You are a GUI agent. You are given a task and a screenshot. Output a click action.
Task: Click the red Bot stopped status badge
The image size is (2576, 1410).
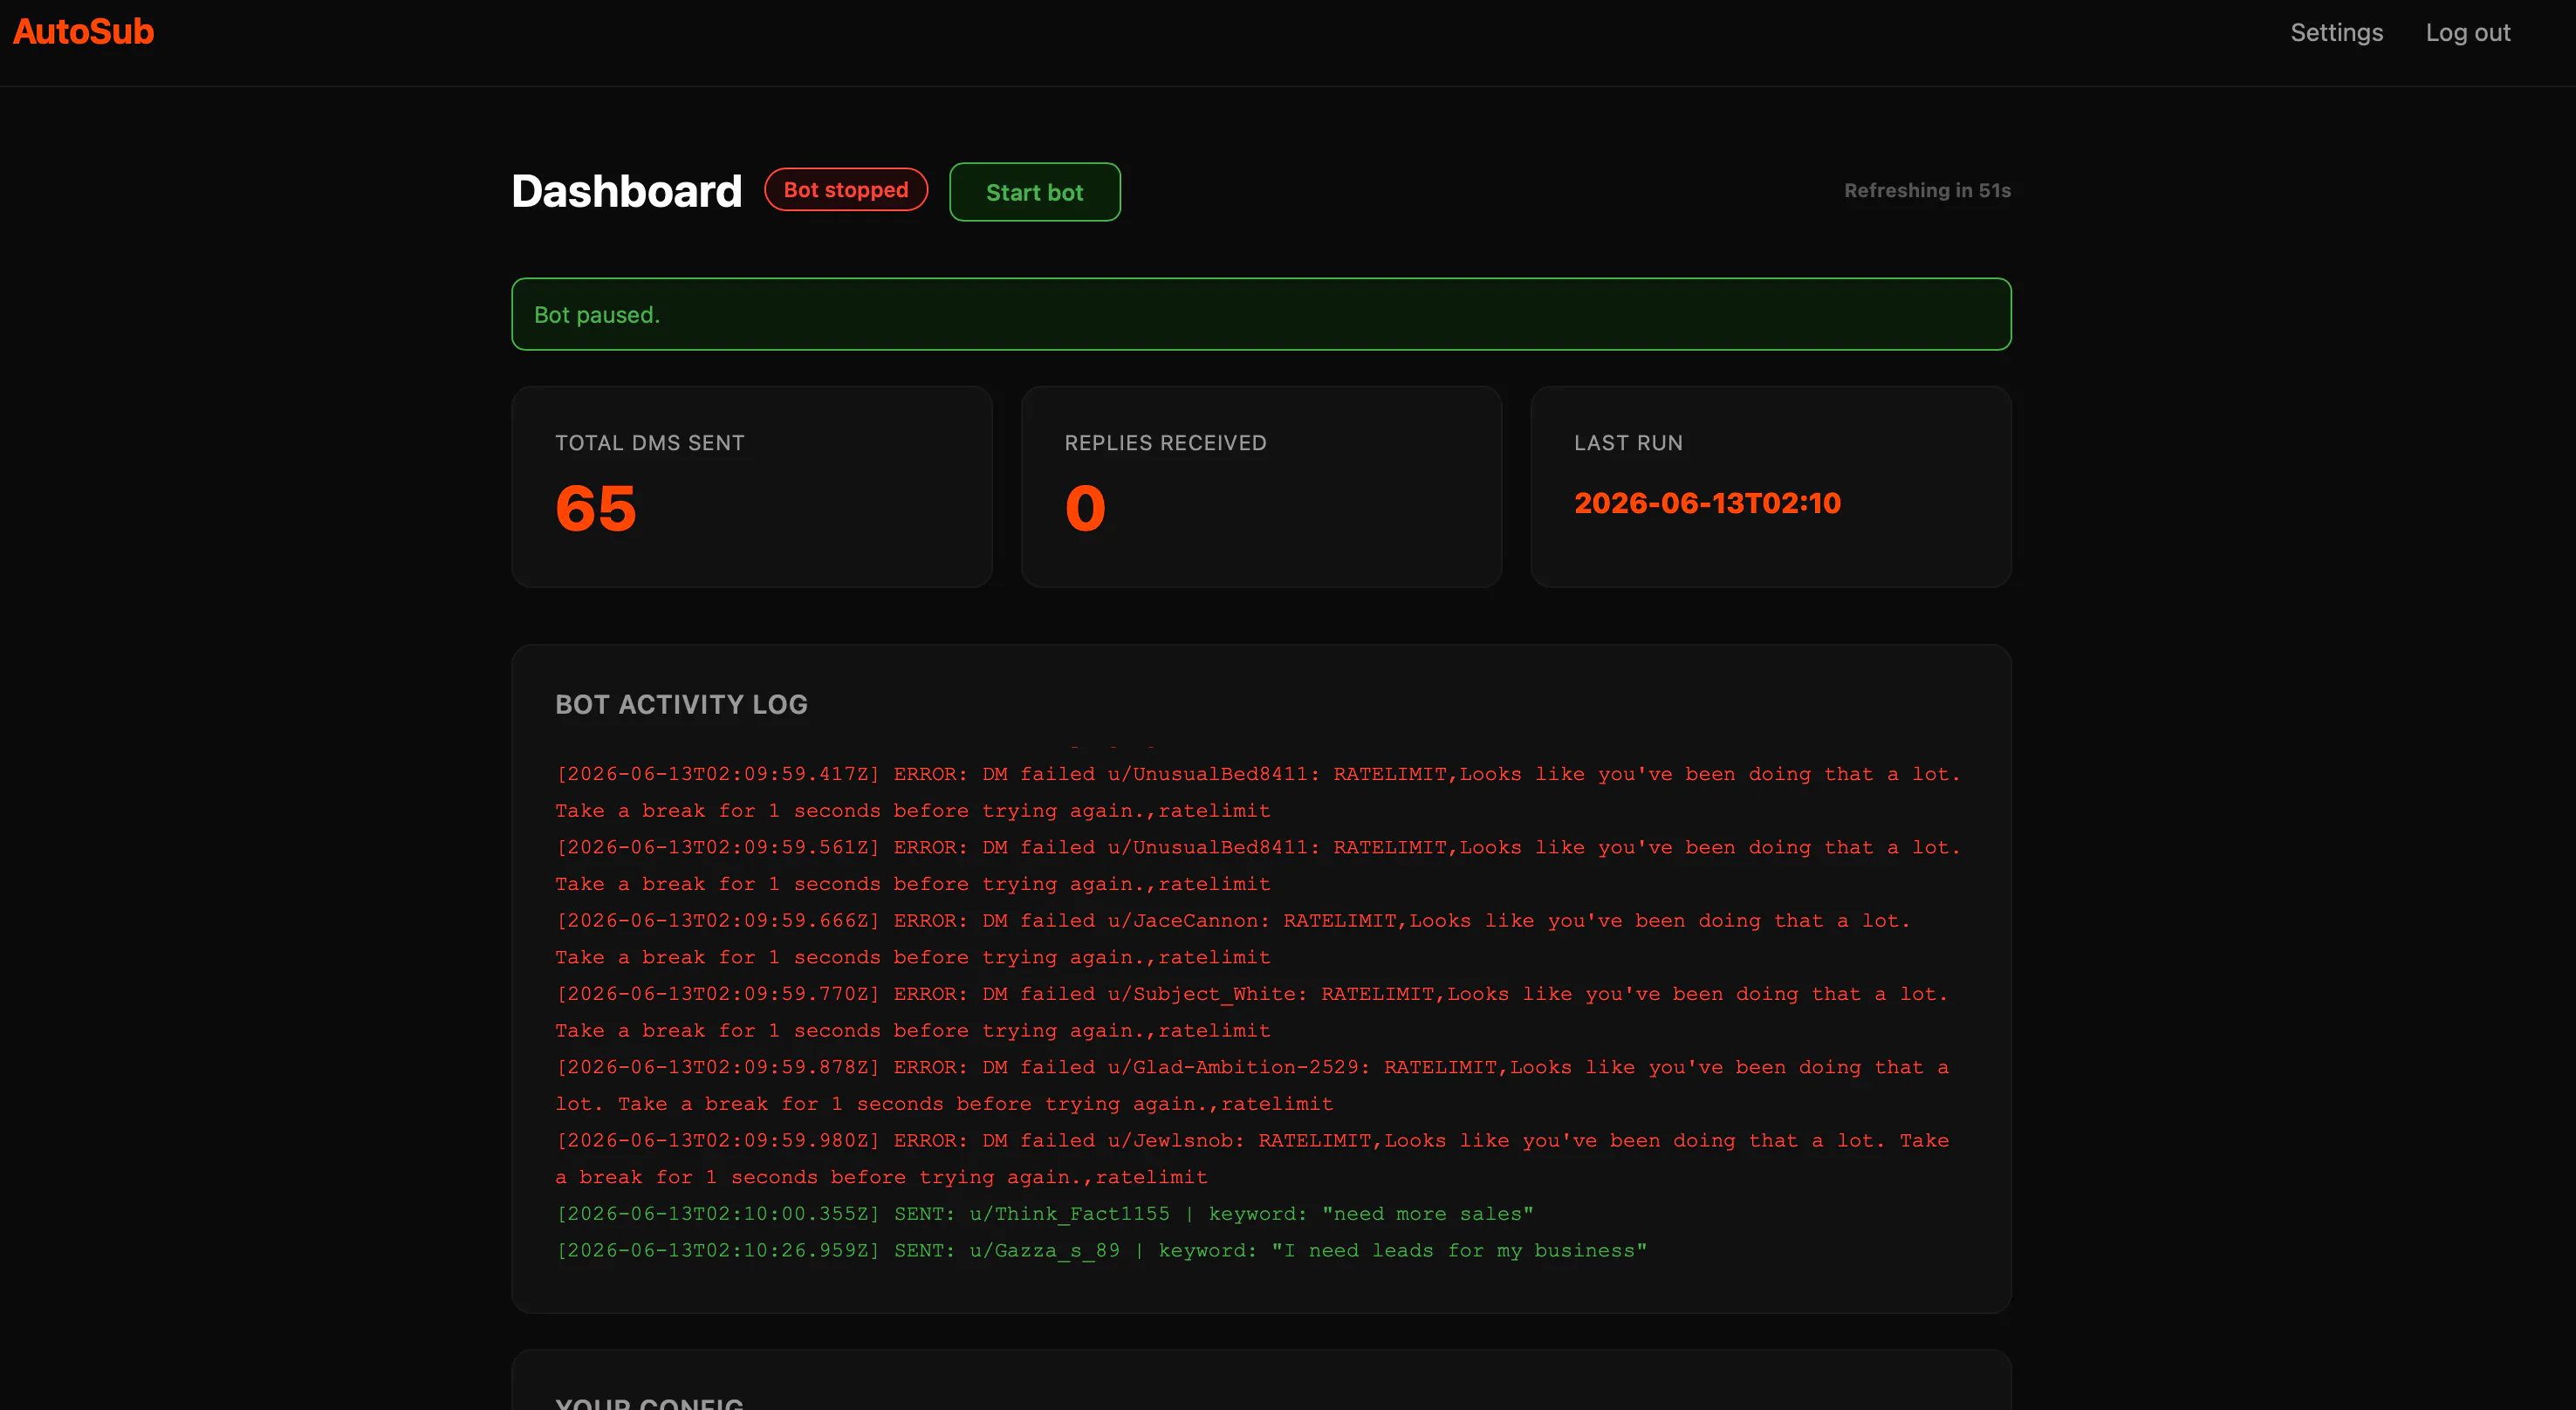pos(845,190)
